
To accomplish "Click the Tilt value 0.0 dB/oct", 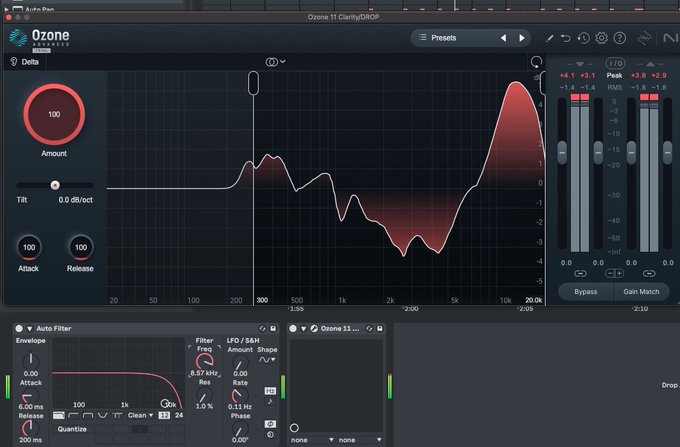I will tap(75, 200).
